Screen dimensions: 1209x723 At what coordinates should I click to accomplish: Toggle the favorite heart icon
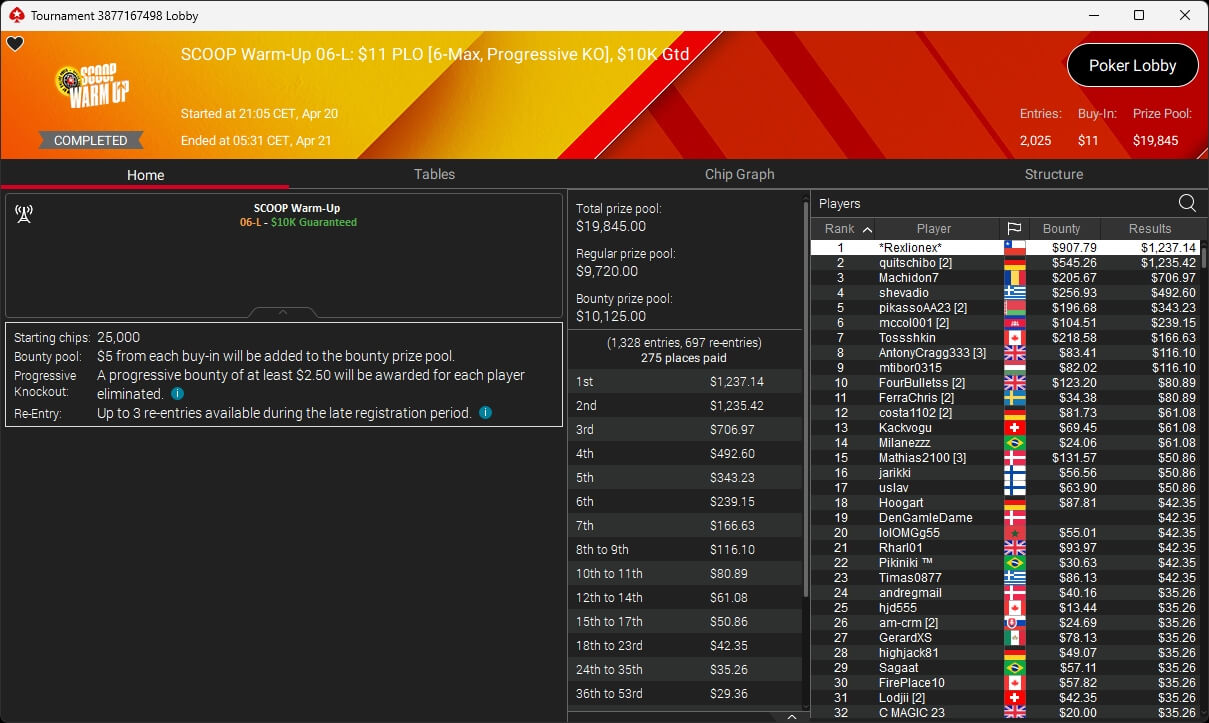point(15,44)
